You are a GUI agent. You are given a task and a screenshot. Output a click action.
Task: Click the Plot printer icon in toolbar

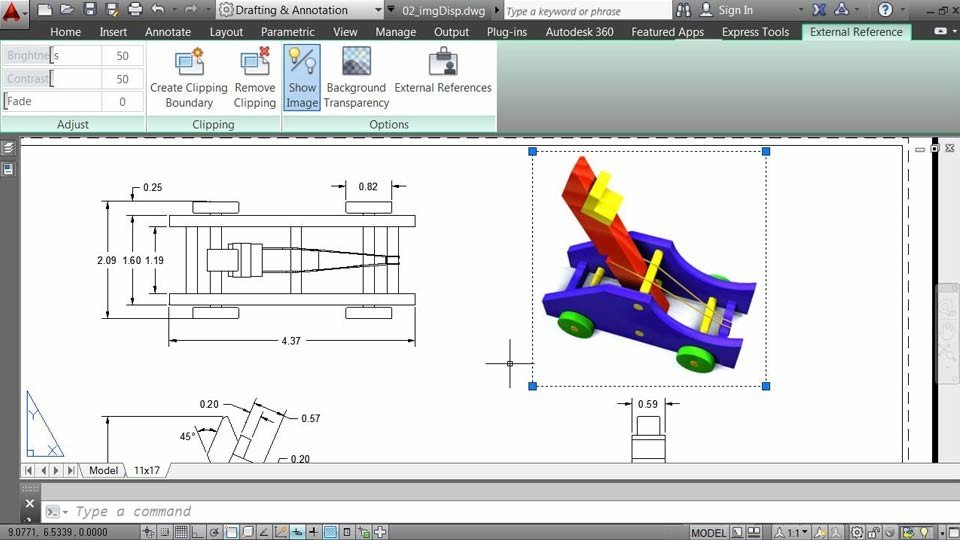(136, 10)
